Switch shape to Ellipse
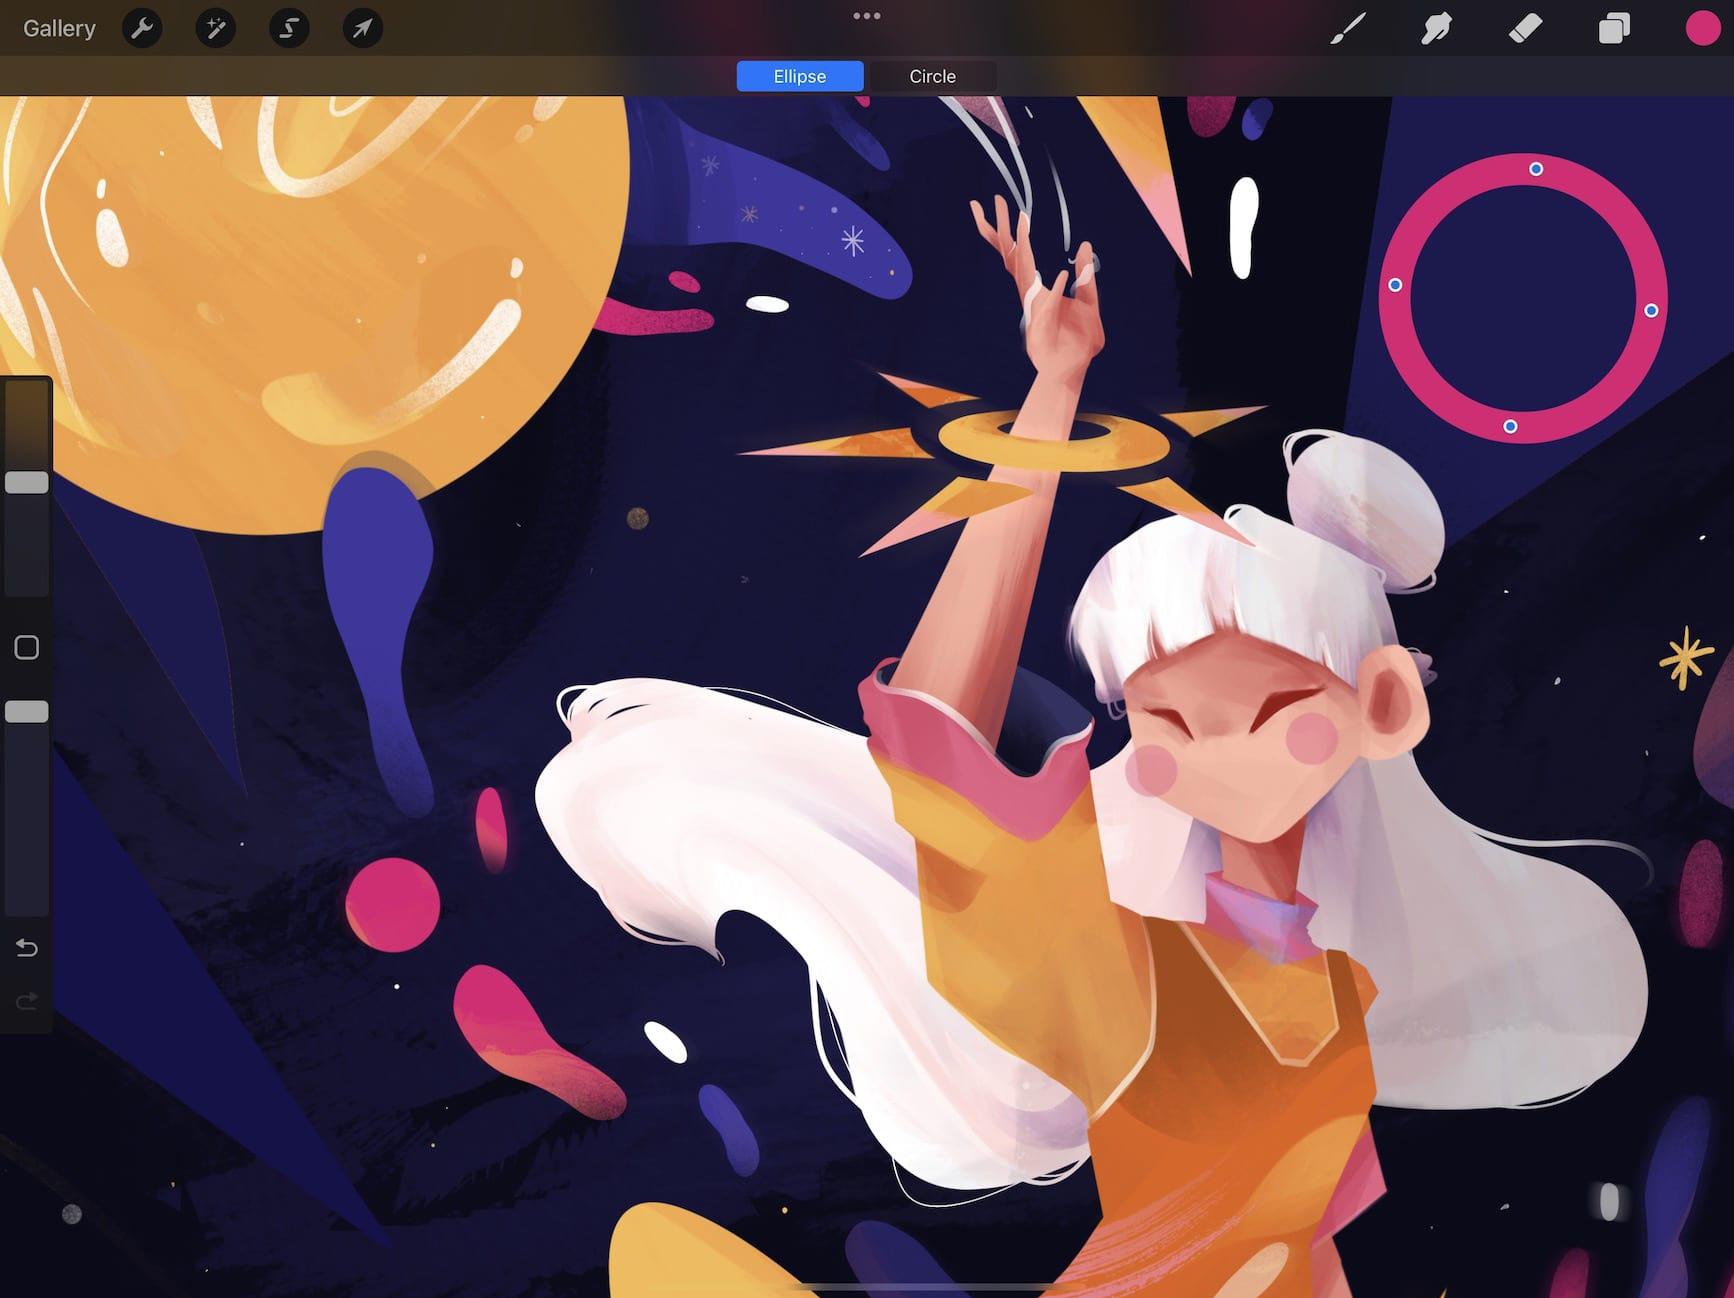This screenshot has width=1734, height=1298. (x=800, y=76)
